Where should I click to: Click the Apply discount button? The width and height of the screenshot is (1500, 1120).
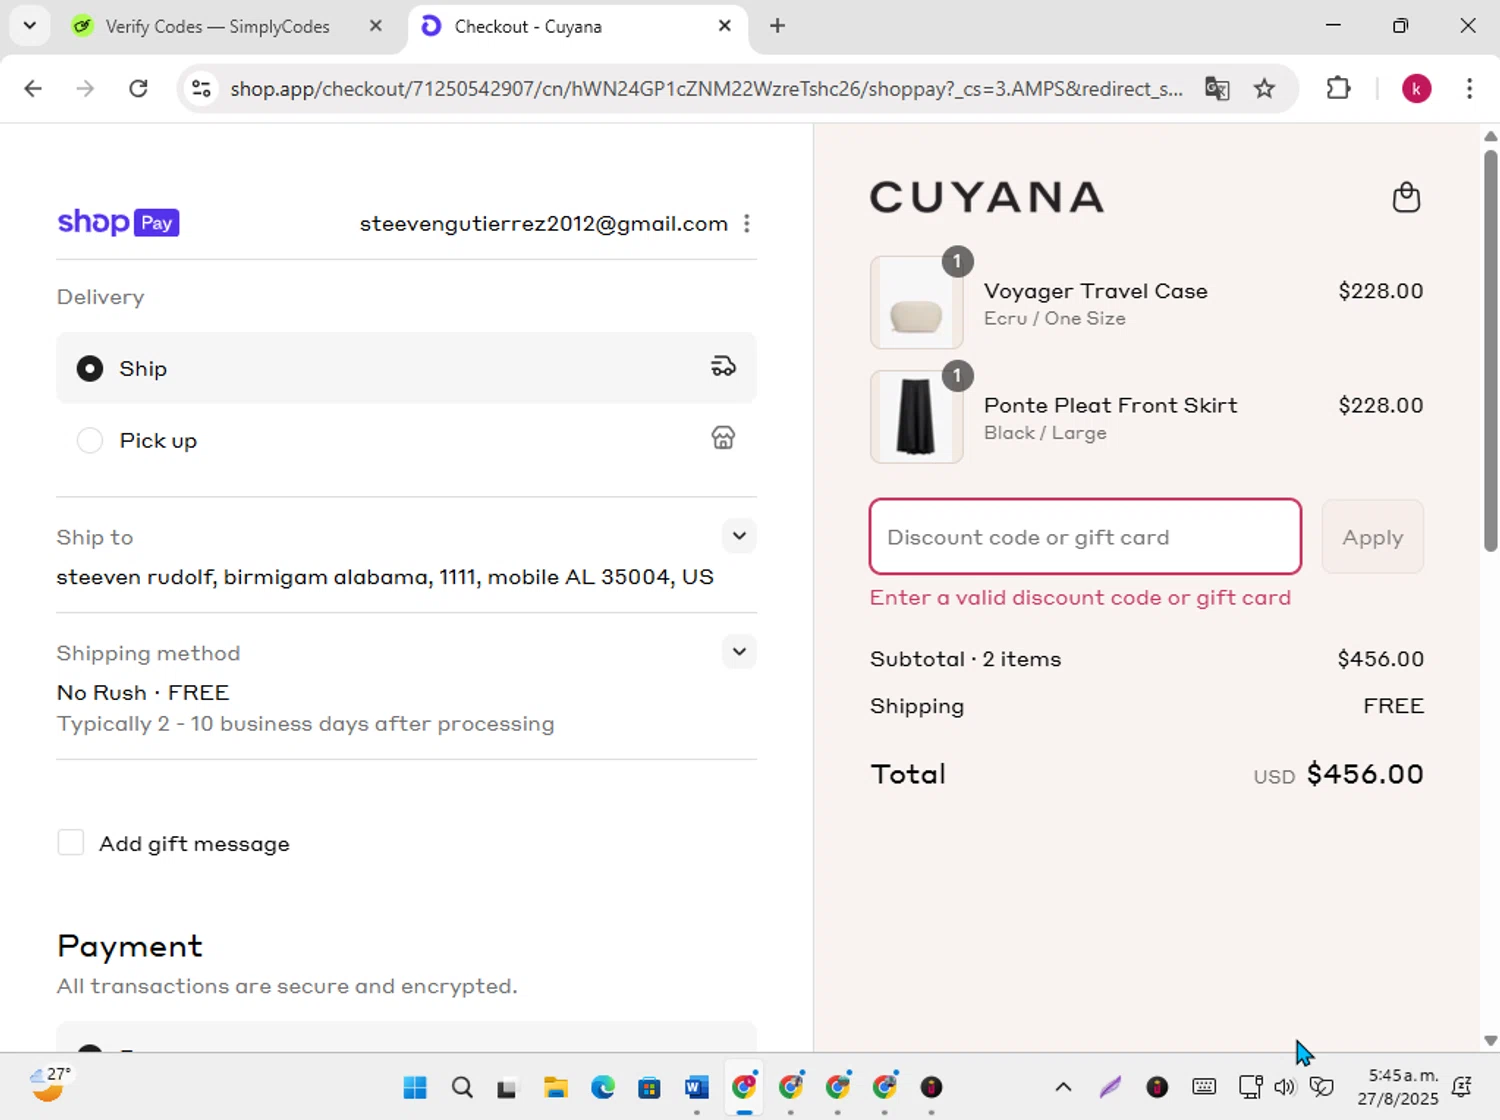pos(1372,537)
